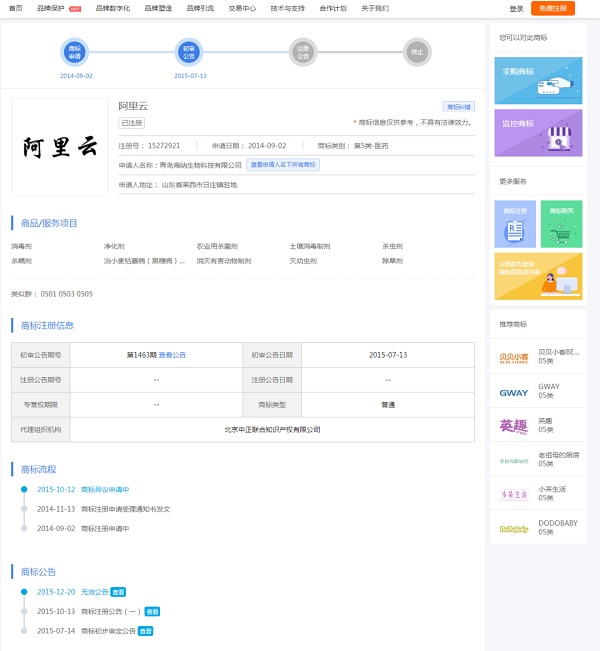The width and height of the screenshot is (600, 651).
Task: Open the 合作计划 menu item
Action: coord(333,8)
